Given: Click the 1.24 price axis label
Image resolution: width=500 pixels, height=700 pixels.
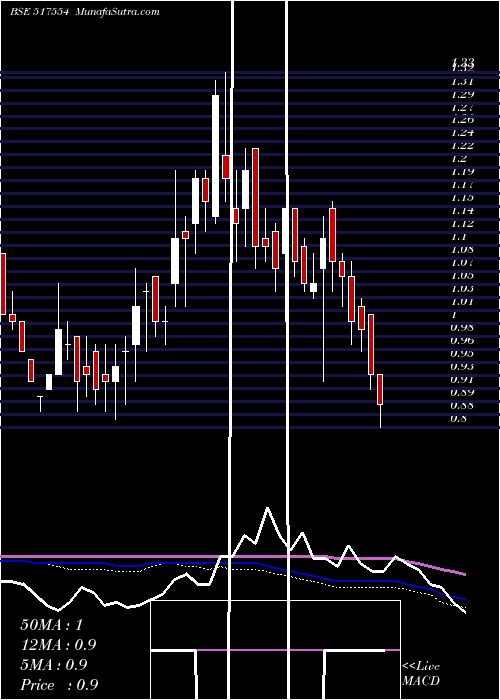Looking at the screenshot, I should tap(462, 133).
